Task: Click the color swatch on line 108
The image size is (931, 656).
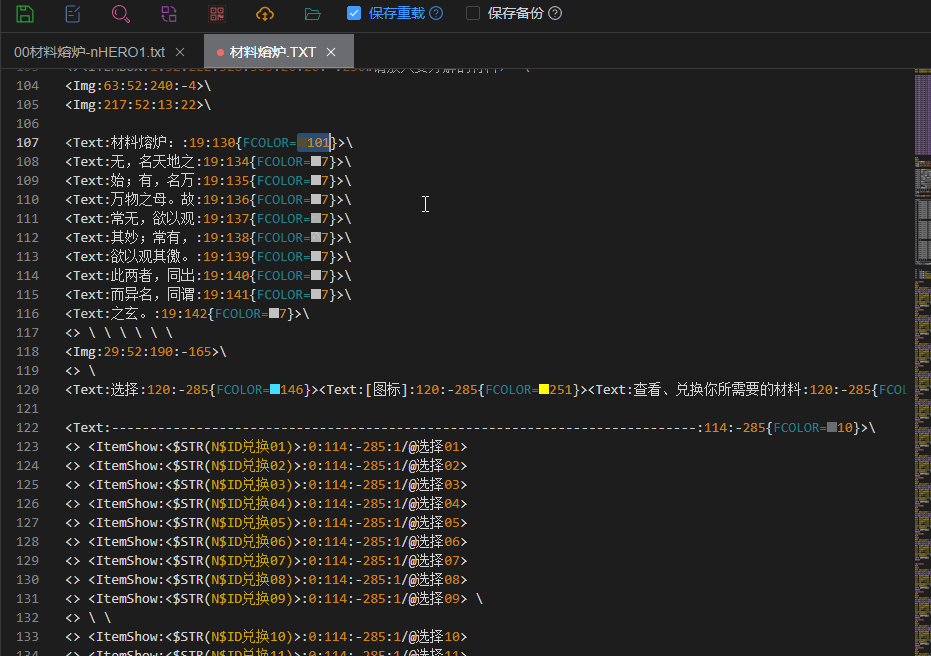Action: pyautogui.click(x=316, y=161)
